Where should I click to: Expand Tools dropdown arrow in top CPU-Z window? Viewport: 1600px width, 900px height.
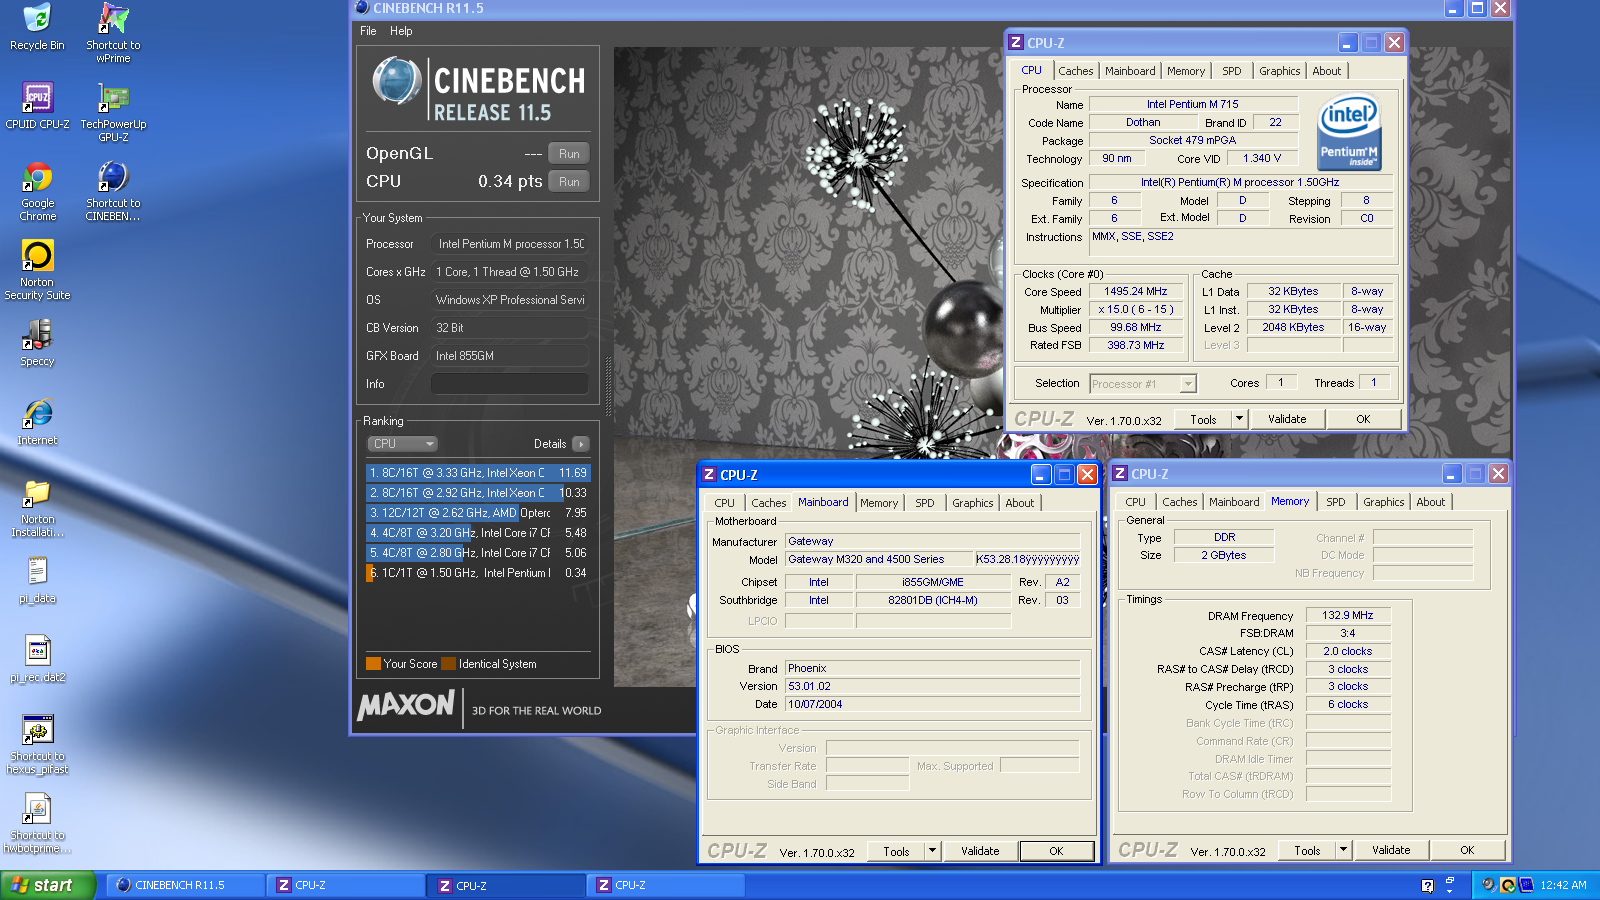(x=1239, y=420)
